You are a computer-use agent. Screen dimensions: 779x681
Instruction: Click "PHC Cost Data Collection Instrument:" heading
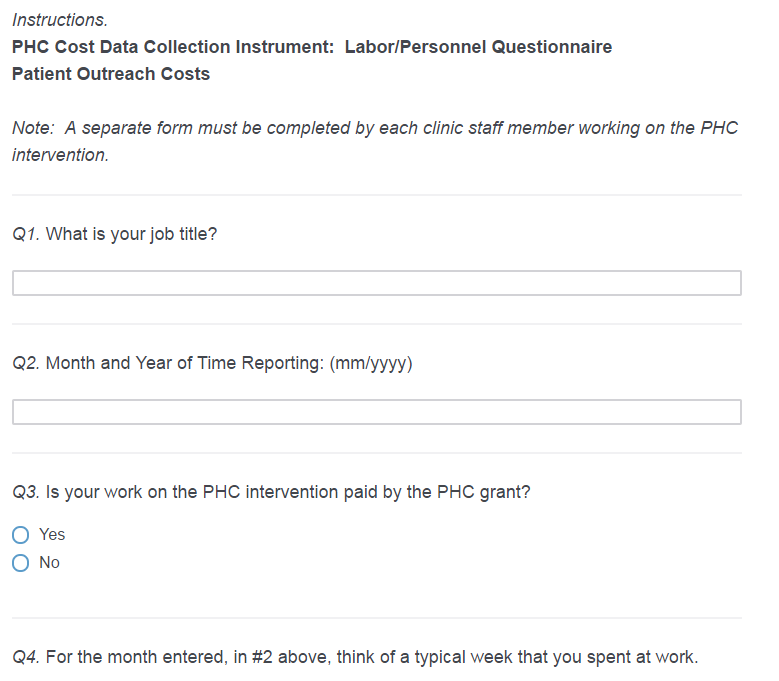pos(173,47)
